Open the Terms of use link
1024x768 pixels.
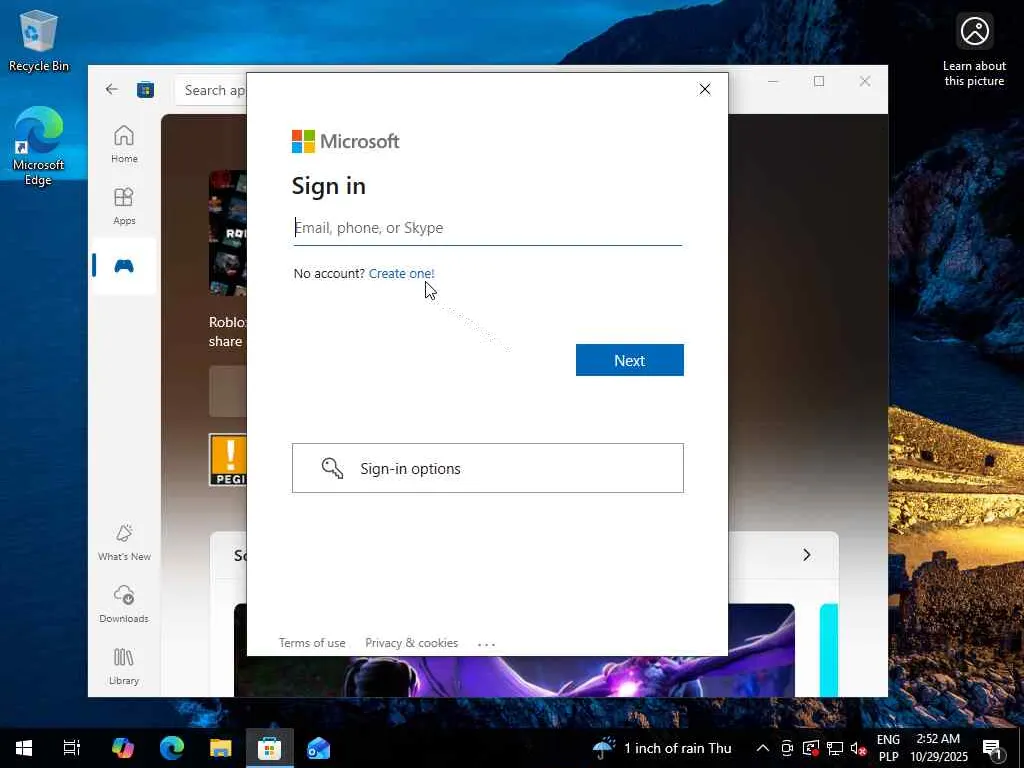[312, 643]
